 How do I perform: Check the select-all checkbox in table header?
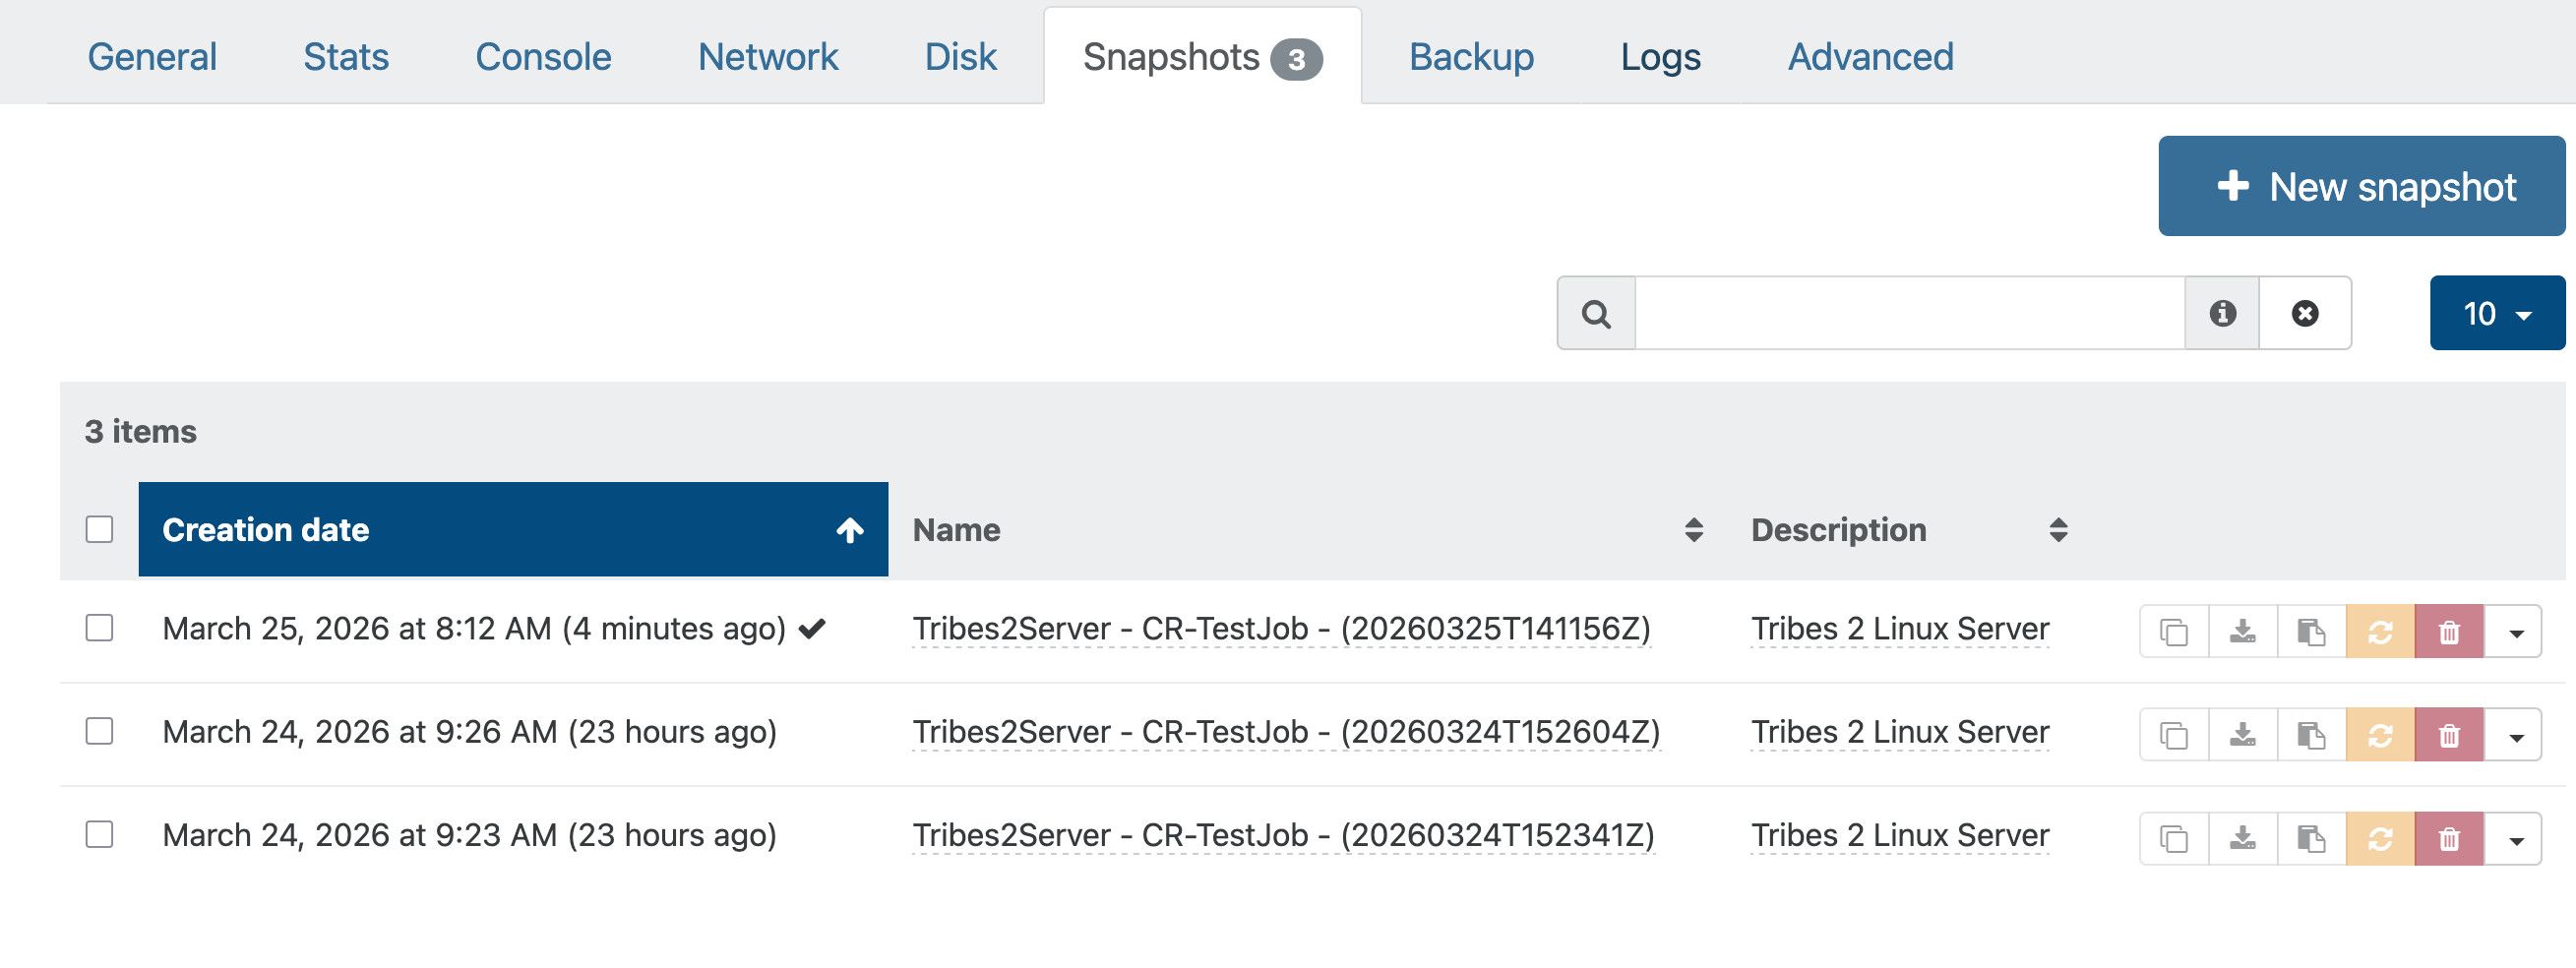pos(99,529)
